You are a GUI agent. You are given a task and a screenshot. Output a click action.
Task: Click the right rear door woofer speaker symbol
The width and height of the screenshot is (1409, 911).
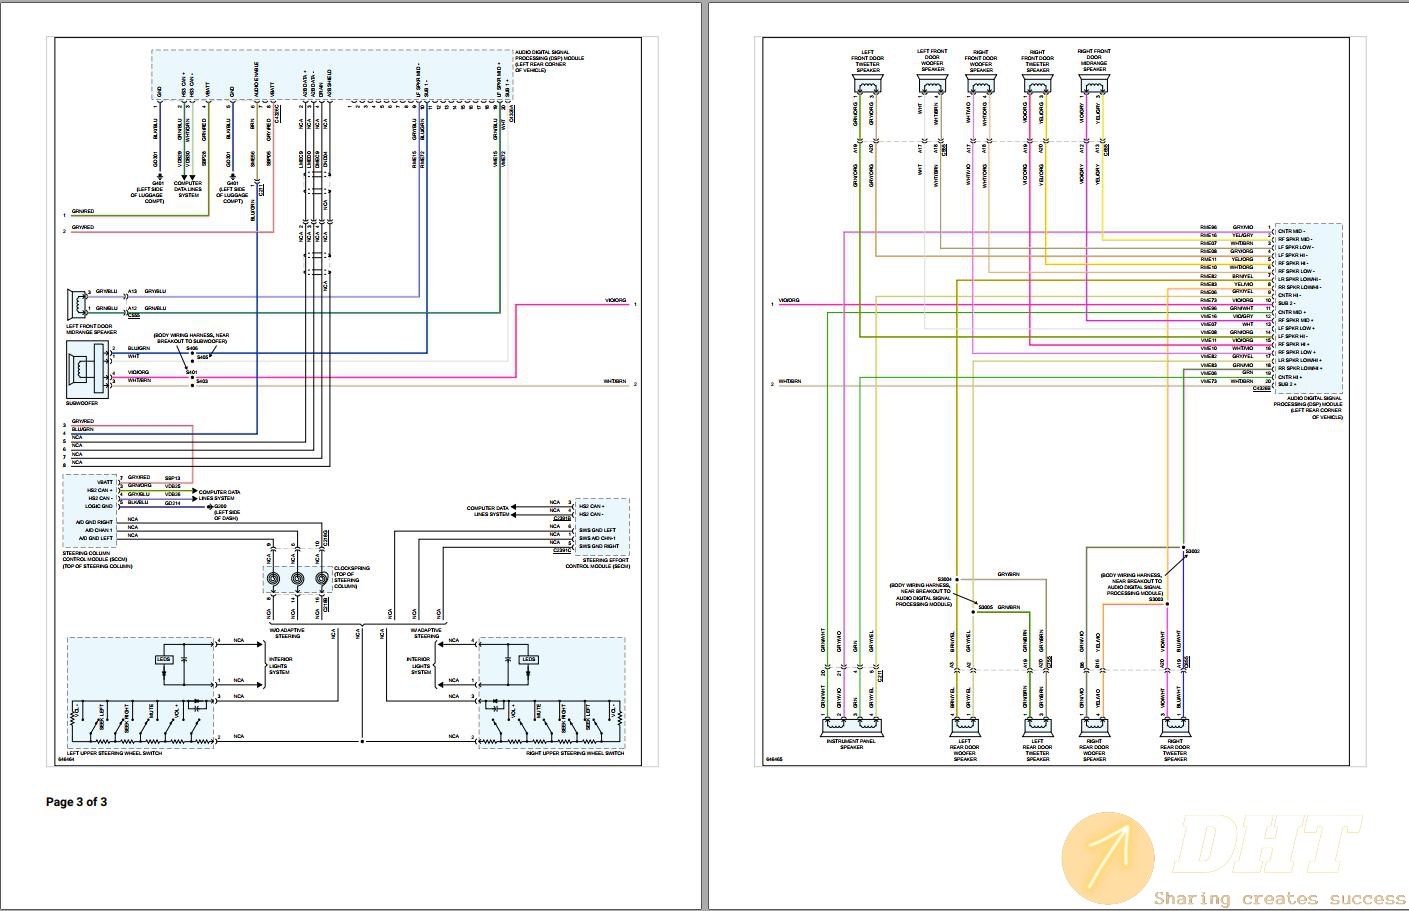pyautogui.click(x=1094, y=729)
